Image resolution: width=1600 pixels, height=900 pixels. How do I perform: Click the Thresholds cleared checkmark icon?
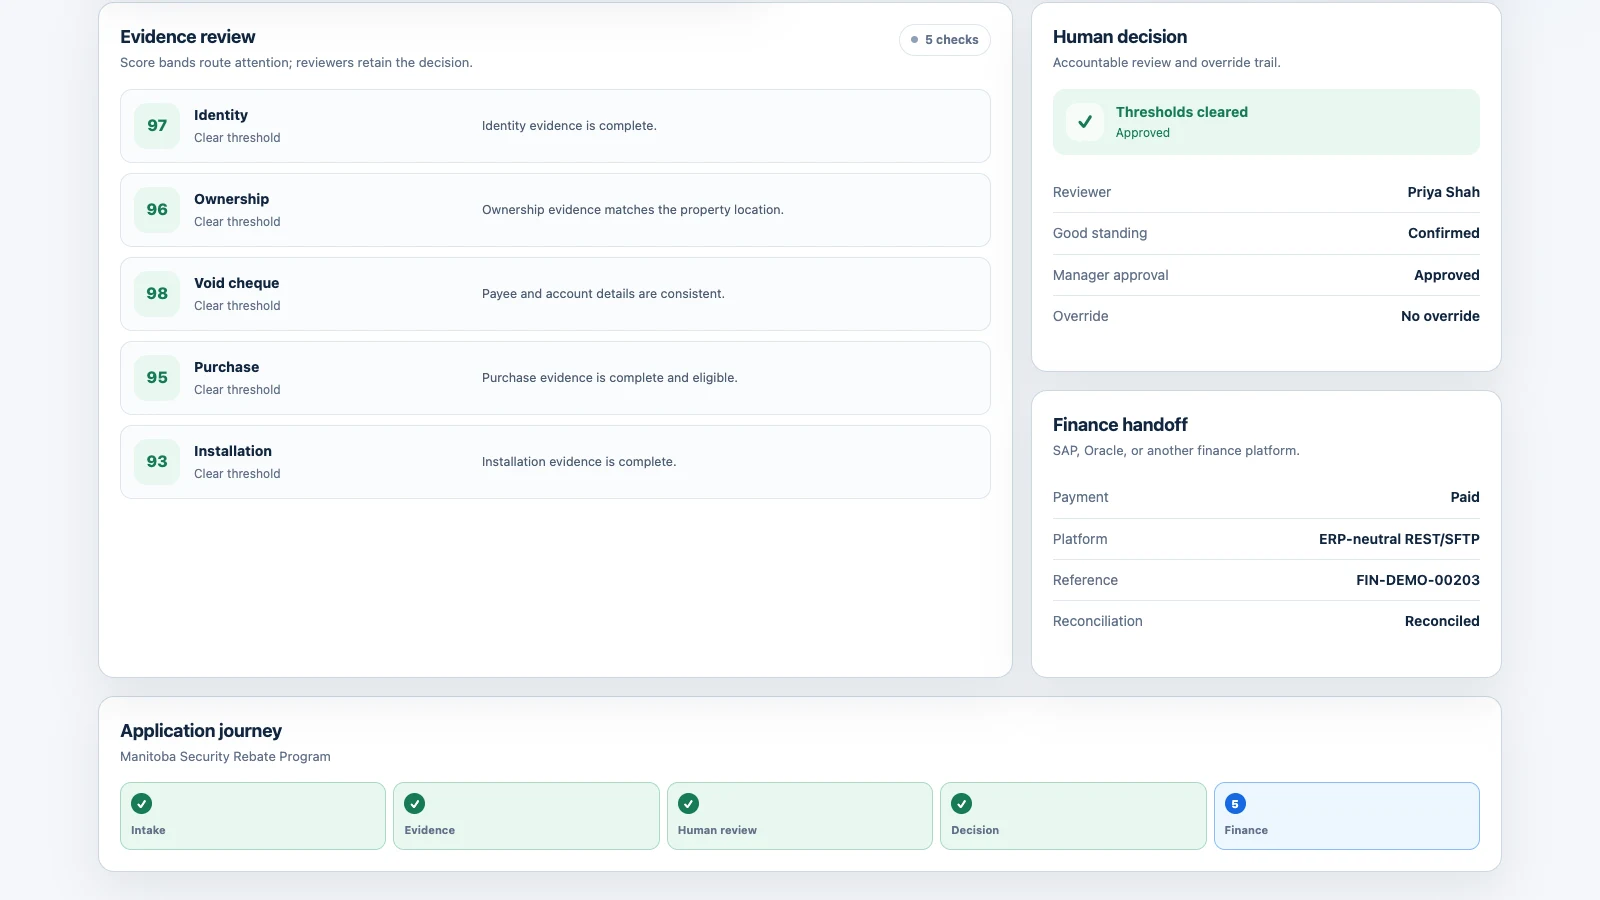(x=1085, y=122)
